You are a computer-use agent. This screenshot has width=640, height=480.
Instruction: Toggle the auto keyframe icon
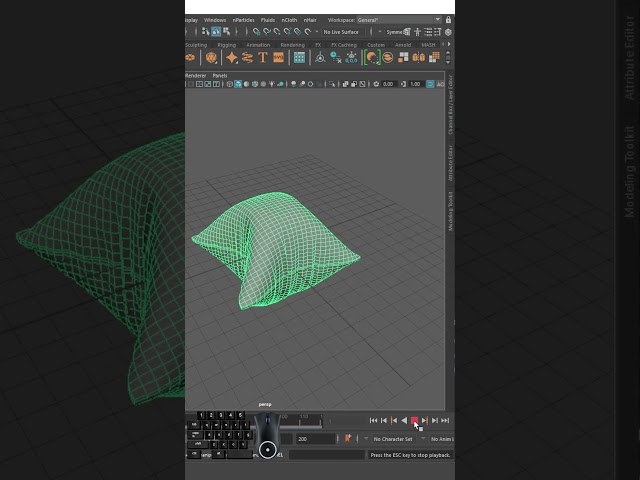click(x=348, y=439)
